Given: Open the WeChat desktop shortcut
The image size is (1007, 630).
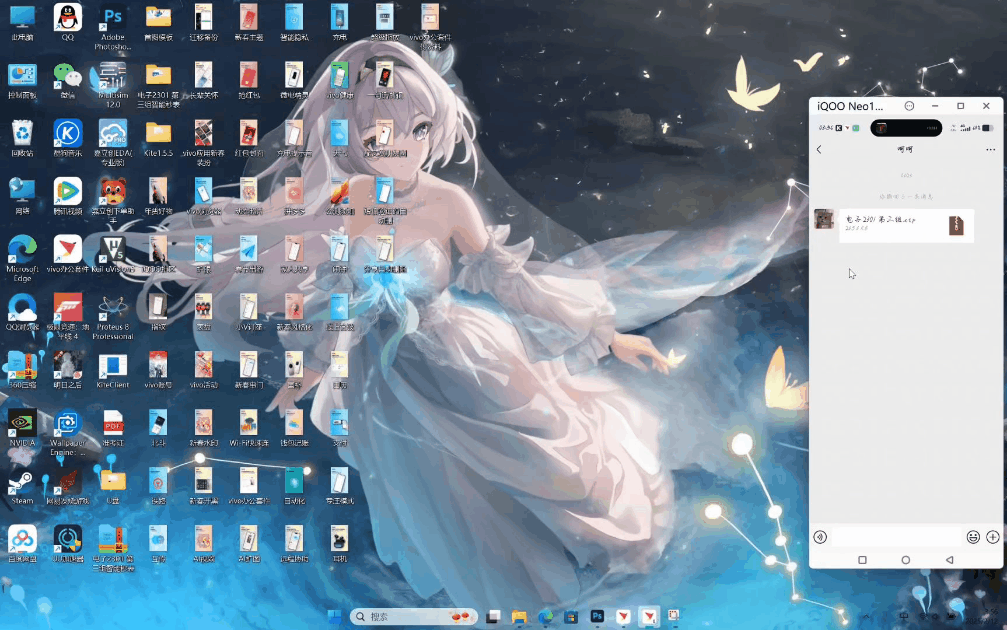Looking at the screenshot, I should click(67, 76).
